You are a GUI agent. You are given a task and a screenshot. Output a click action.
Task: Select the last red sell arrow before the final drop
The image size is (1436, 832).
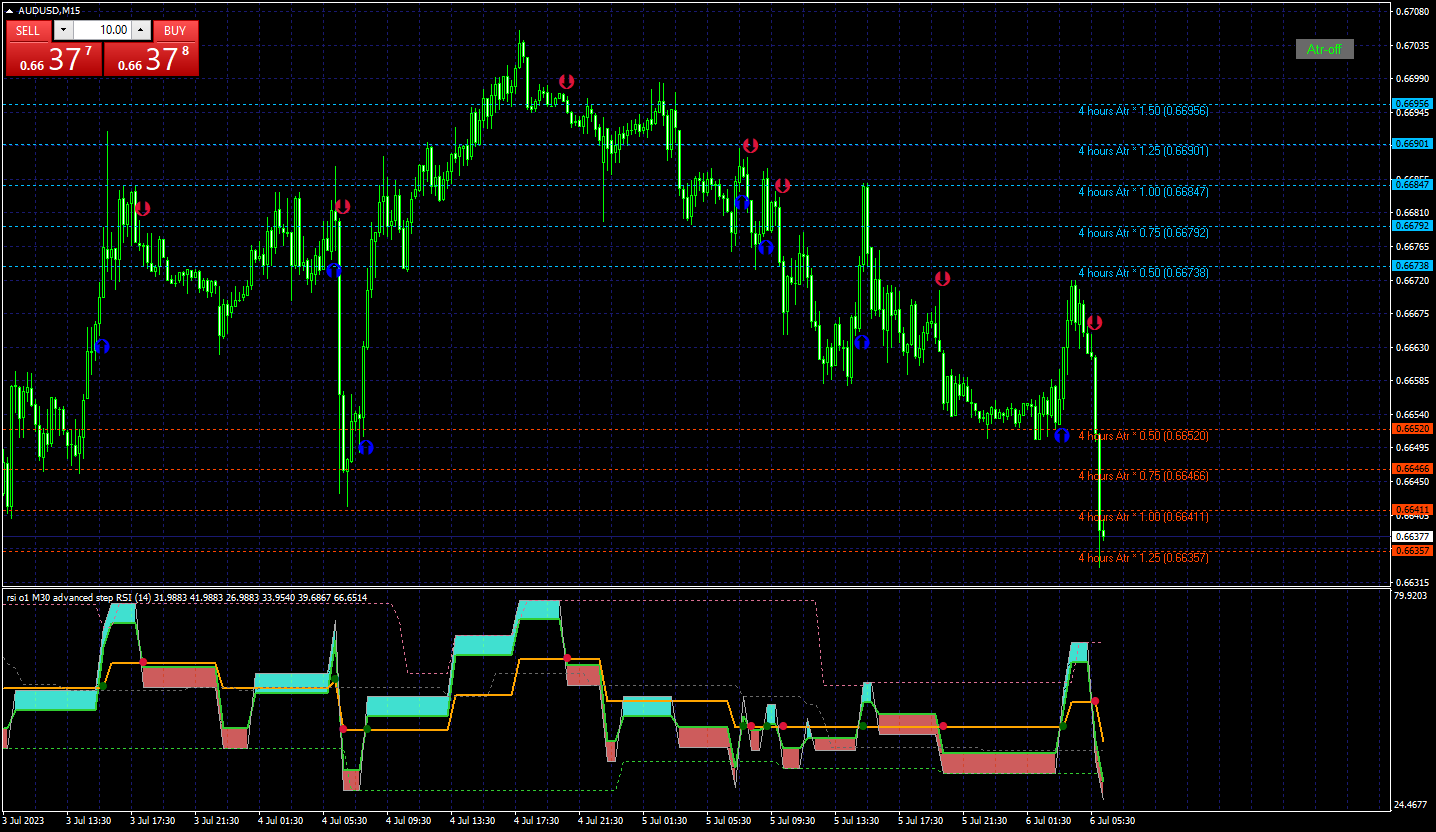(x=1094, y=322)
